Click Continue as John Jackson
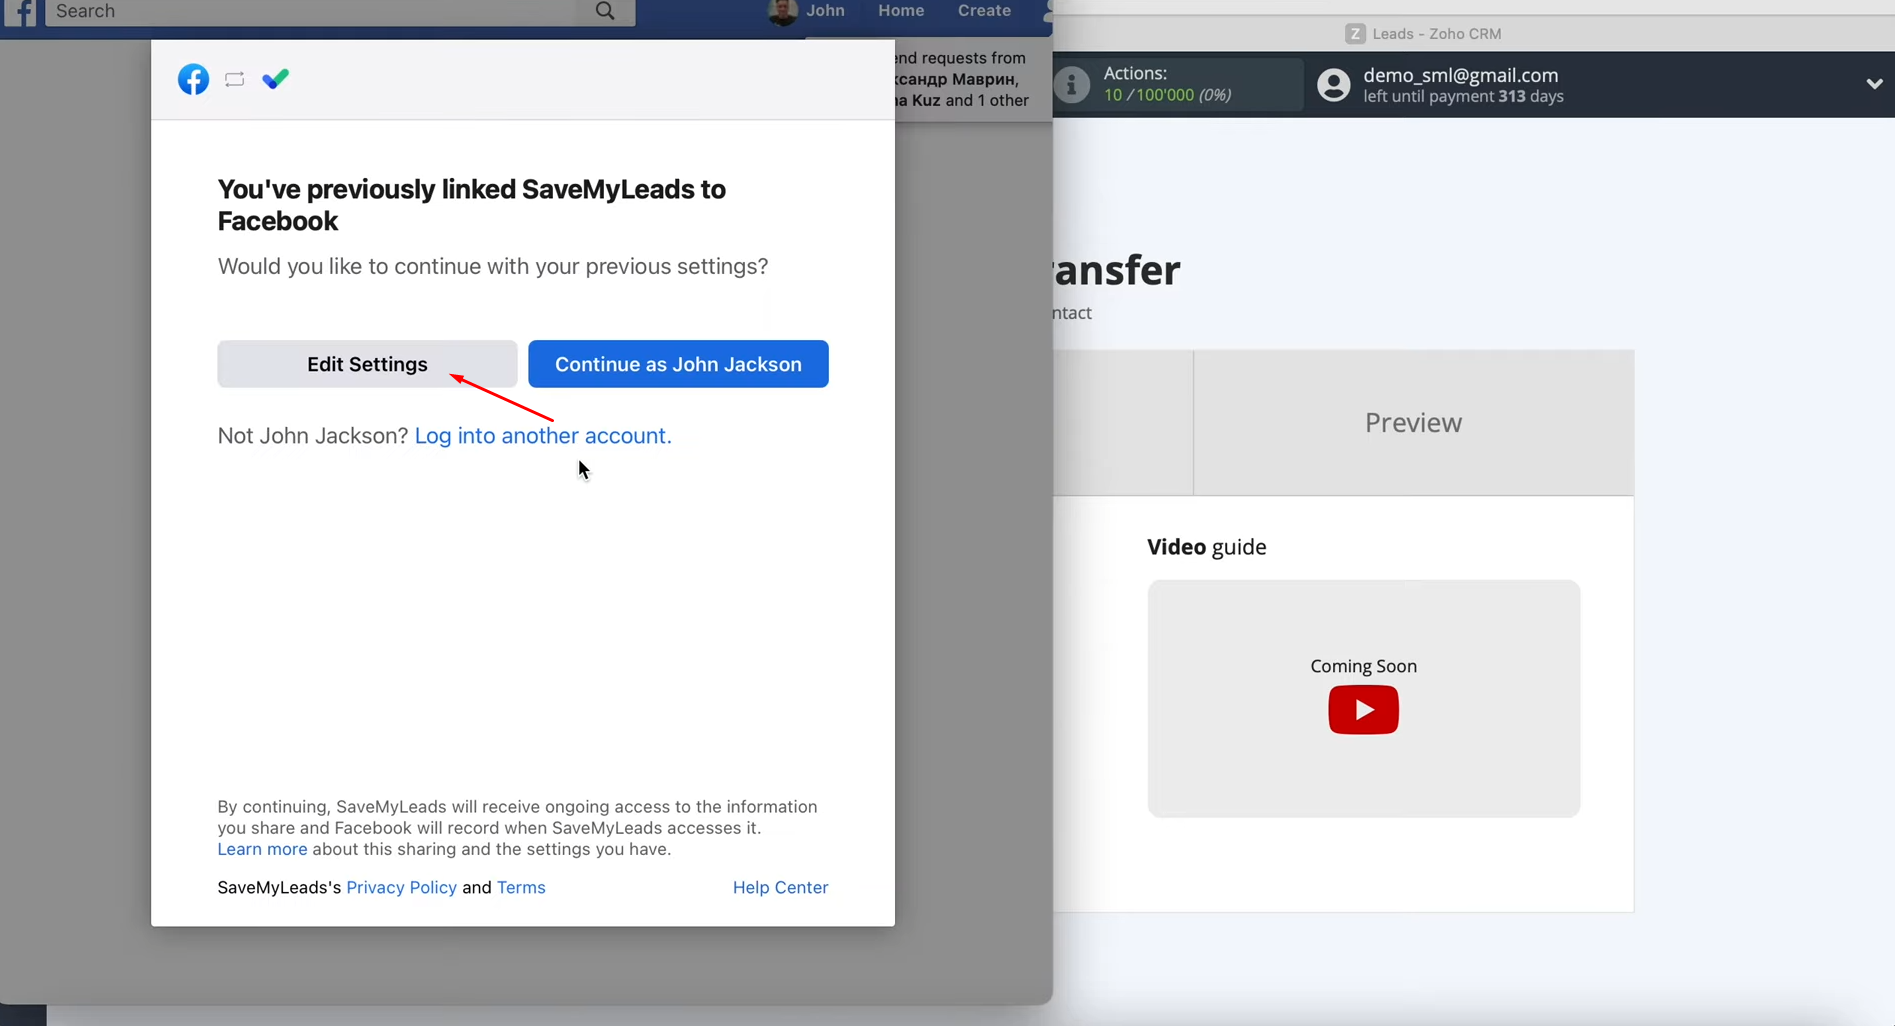This screenshot has height=1026, width=1895. pos(678,364)
